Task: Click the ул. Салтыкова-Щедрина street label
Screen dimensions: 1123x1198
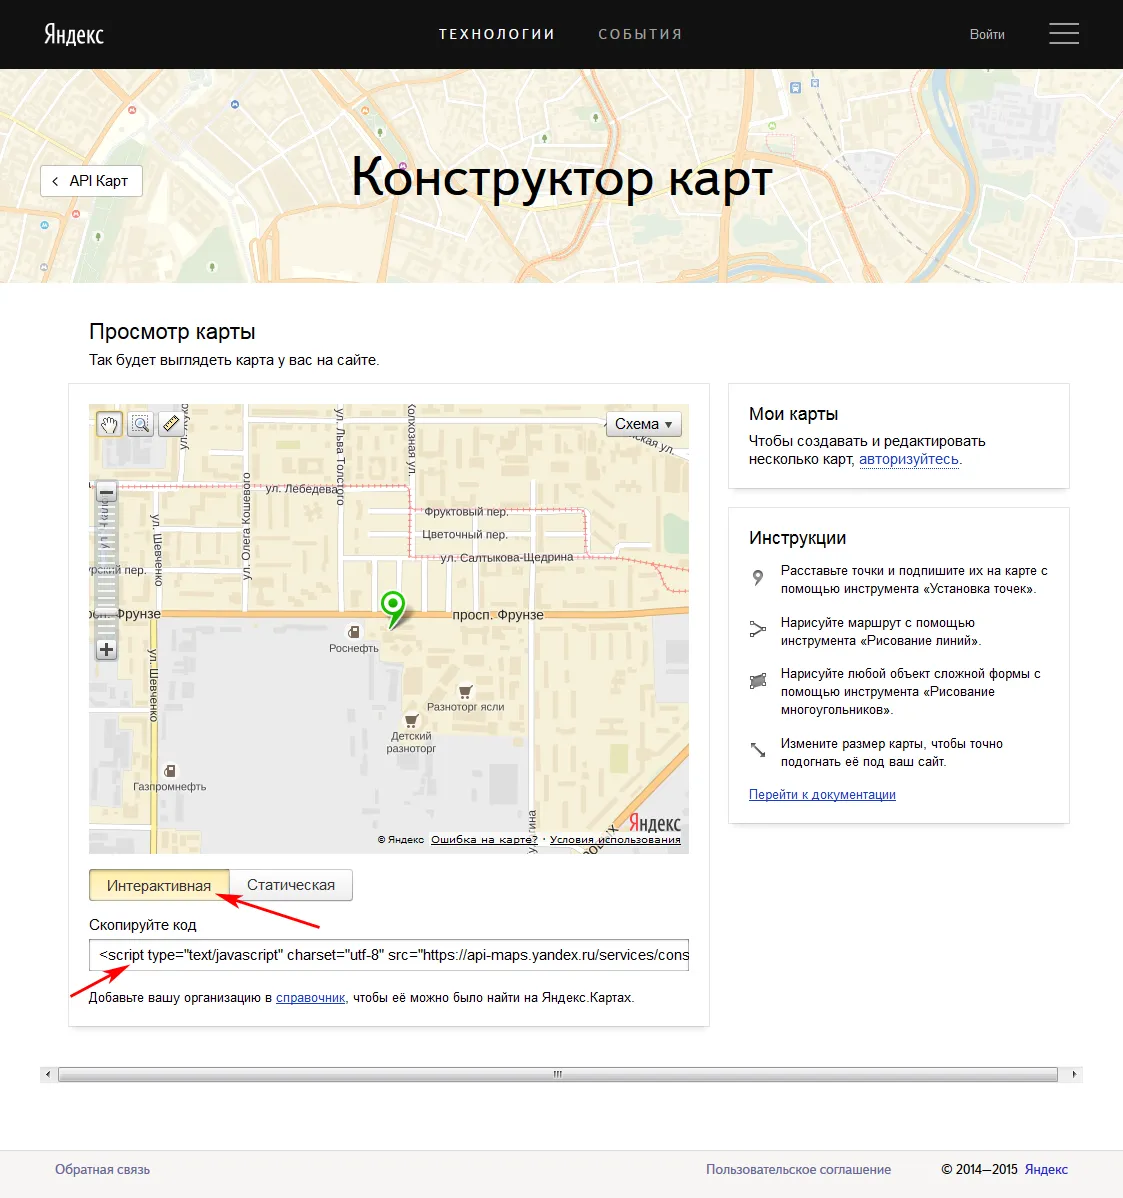Action: point(506,558)
